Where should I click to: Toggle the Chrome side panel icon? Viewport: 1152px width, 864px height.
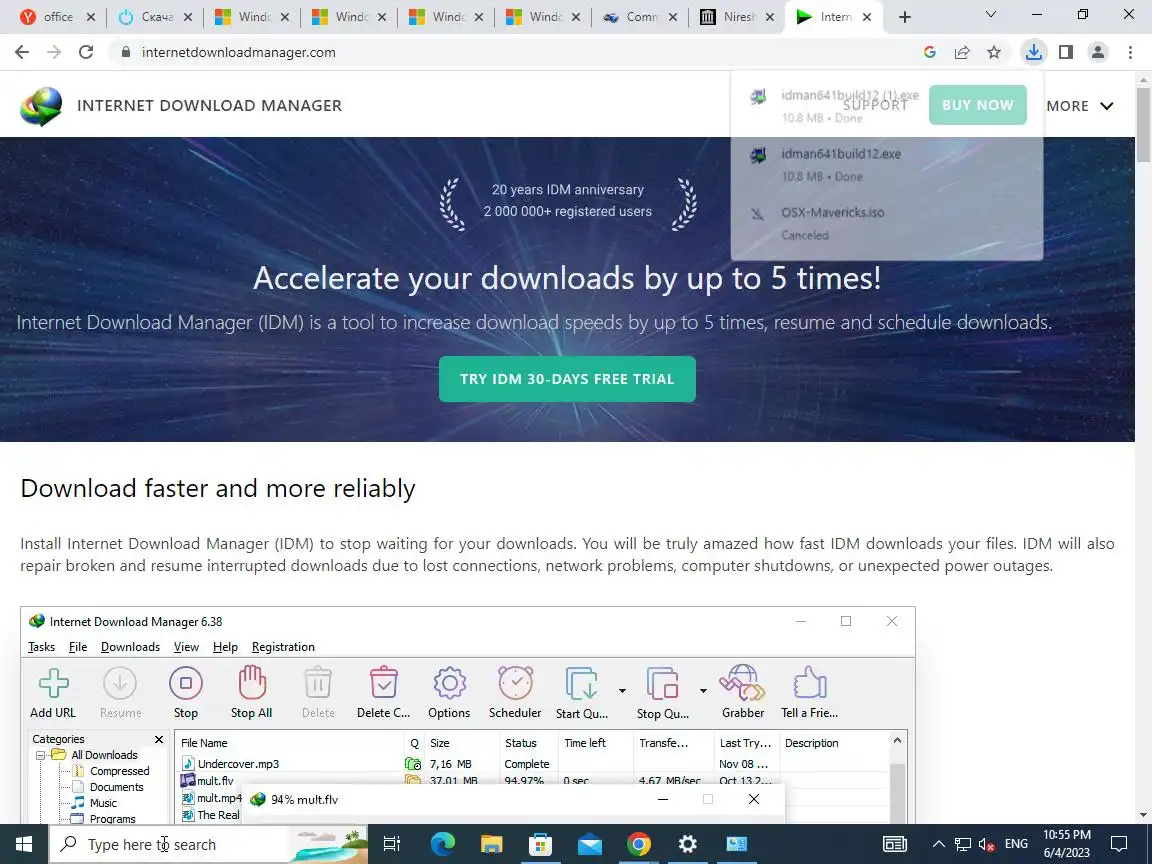[x=1066, y=52]
